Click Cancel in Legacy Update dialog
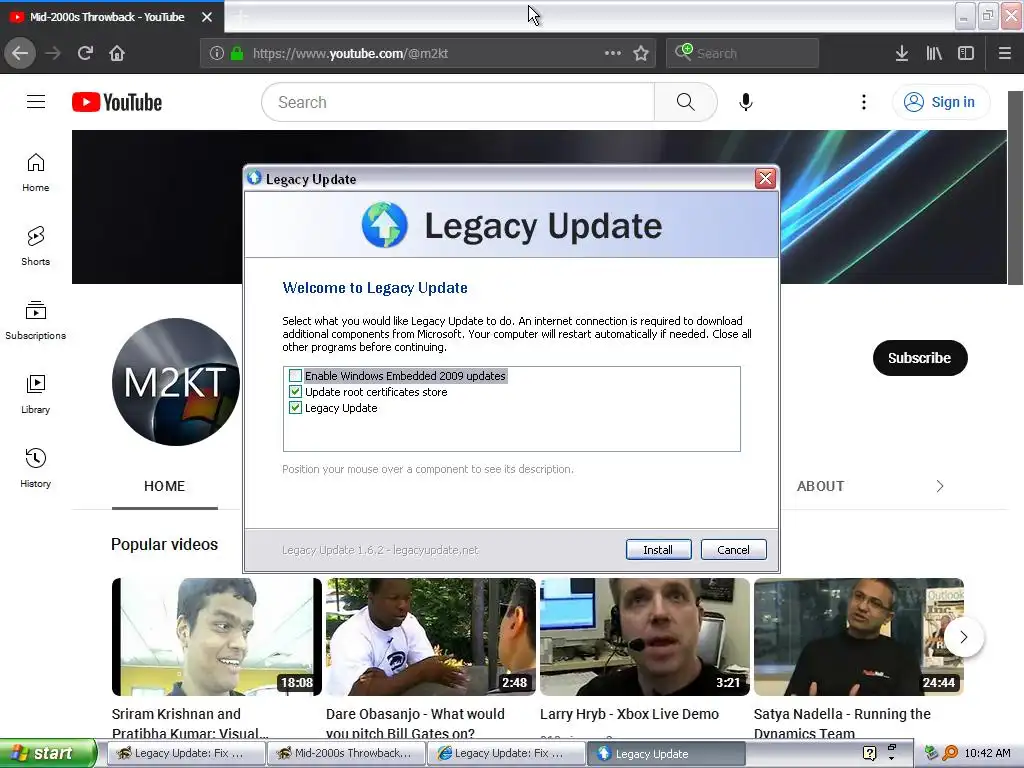The image size is (1024, 768). pos(733,550)
